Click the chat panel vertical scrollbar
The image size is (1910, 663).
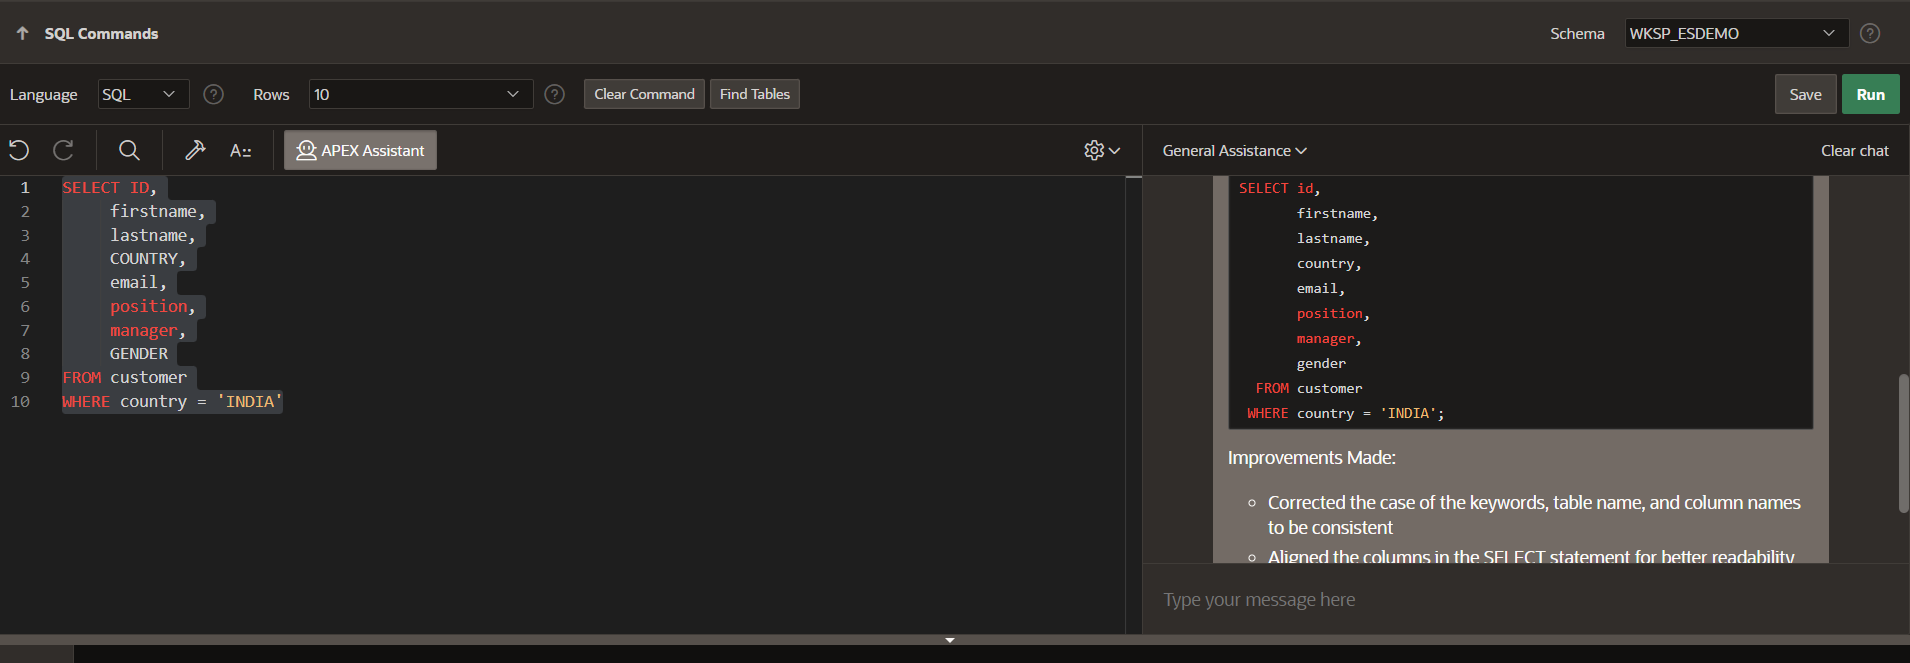pyautogui.click(x=1903, y=443)
